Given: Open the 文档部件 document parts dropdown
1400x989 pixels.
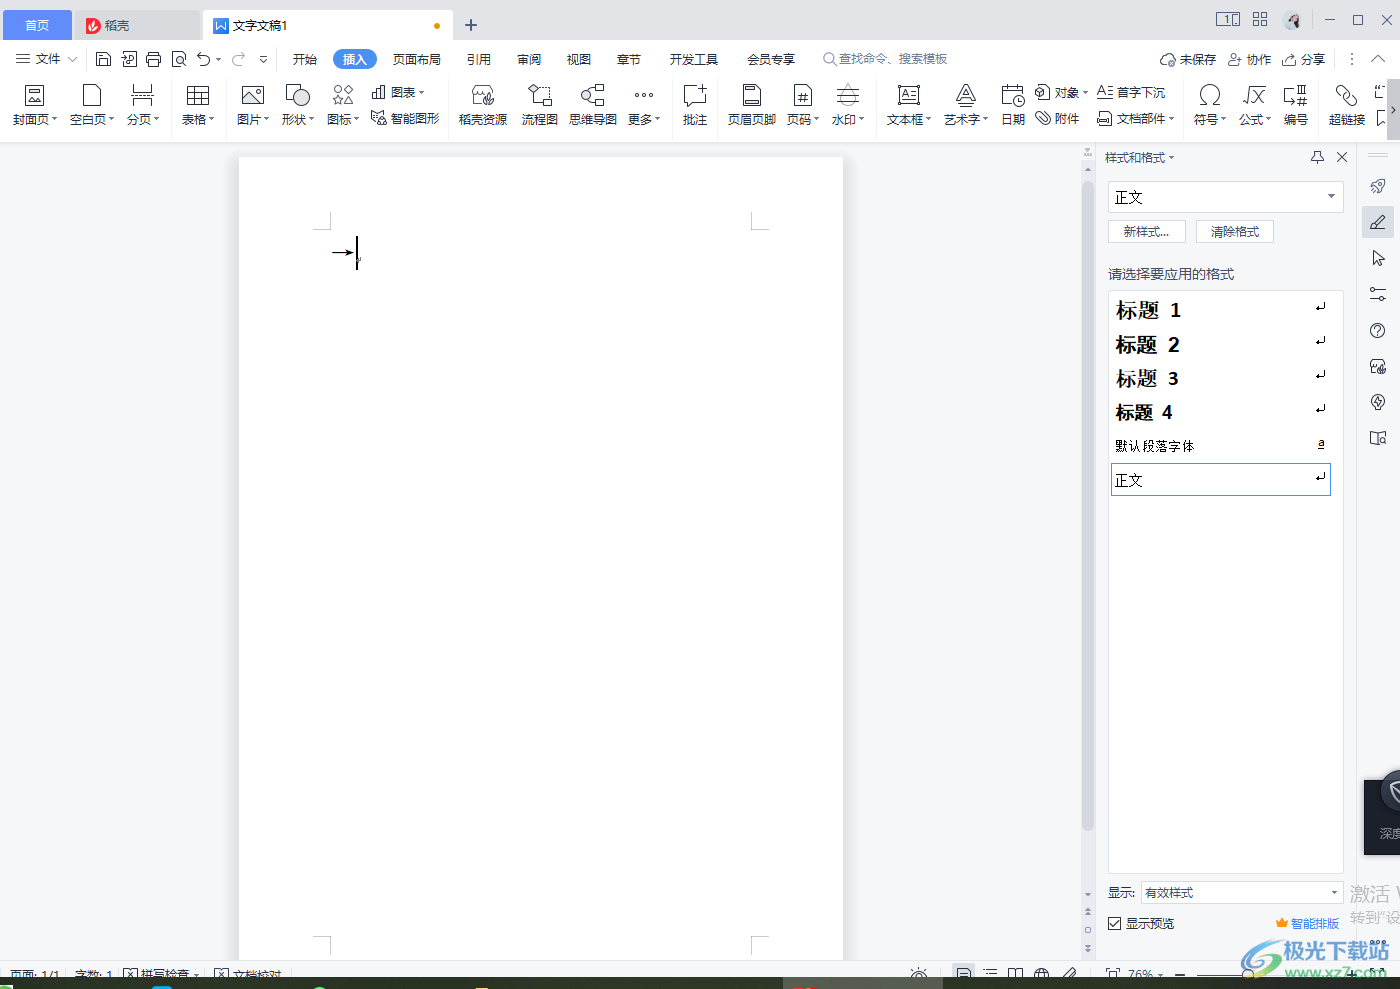Looking at the screenshot, I should 1136,118.
